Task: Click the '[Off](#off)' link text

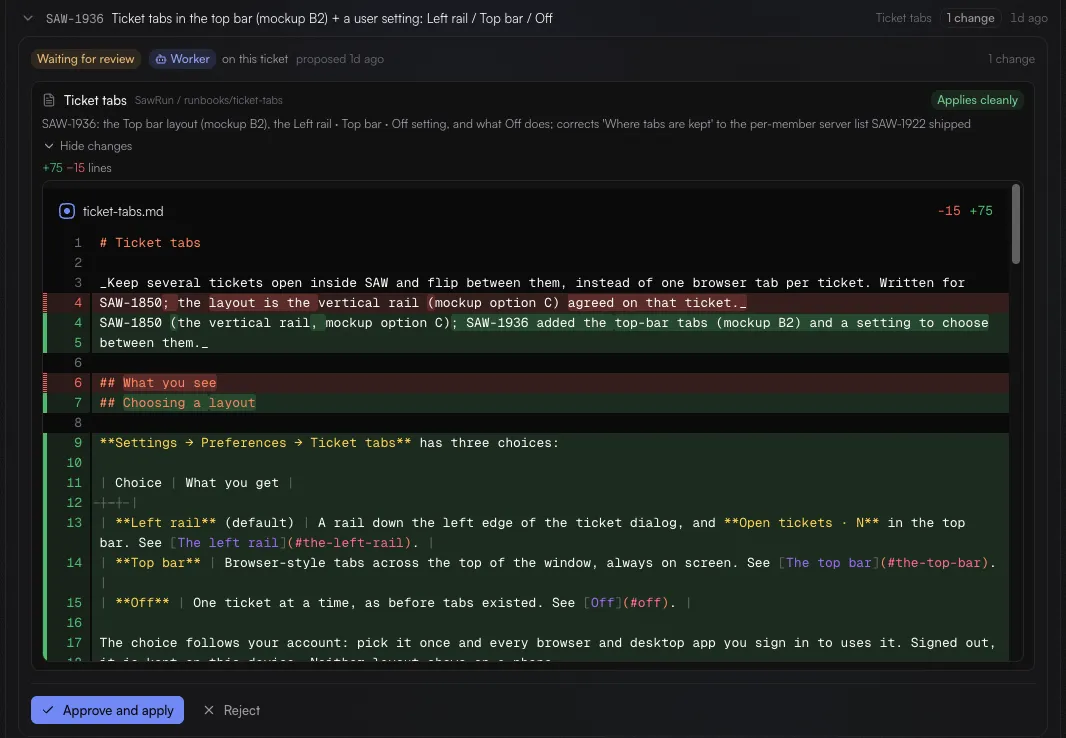Action: click(x=626, y=603)
